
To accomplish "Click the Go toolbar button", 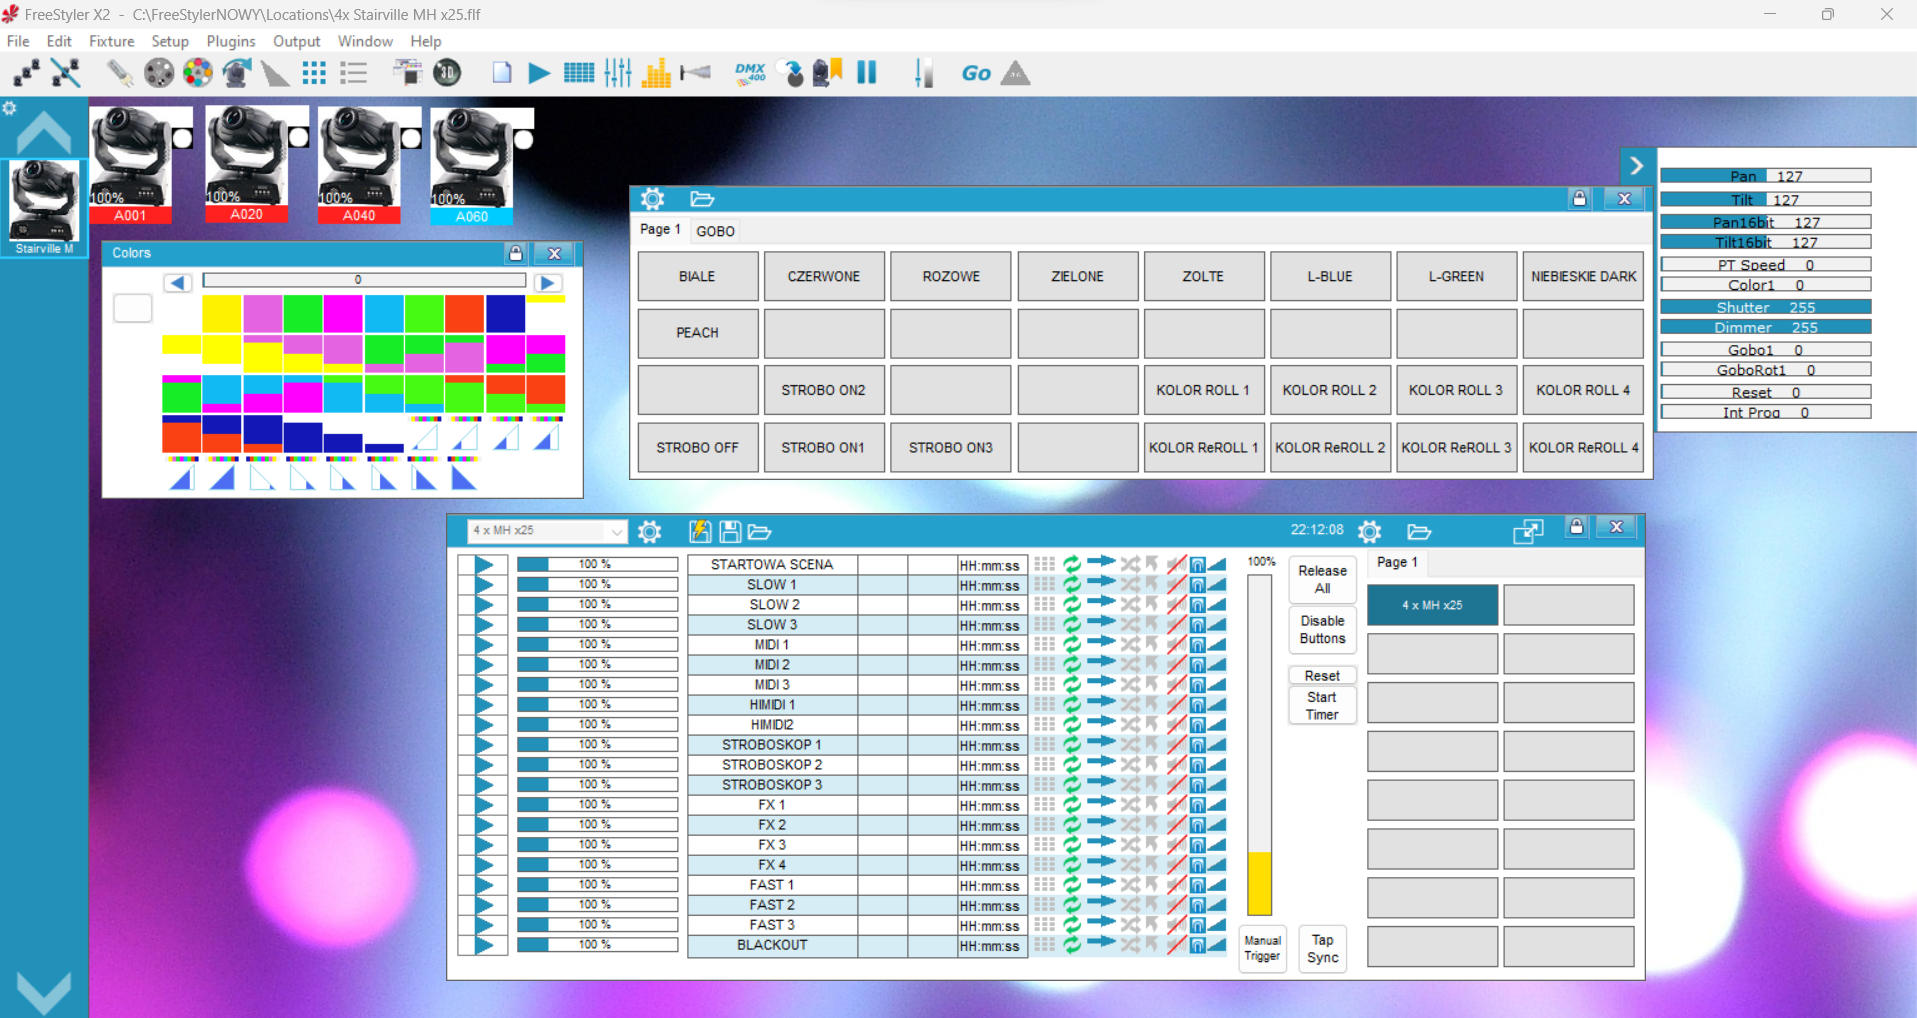I will 975,73.
